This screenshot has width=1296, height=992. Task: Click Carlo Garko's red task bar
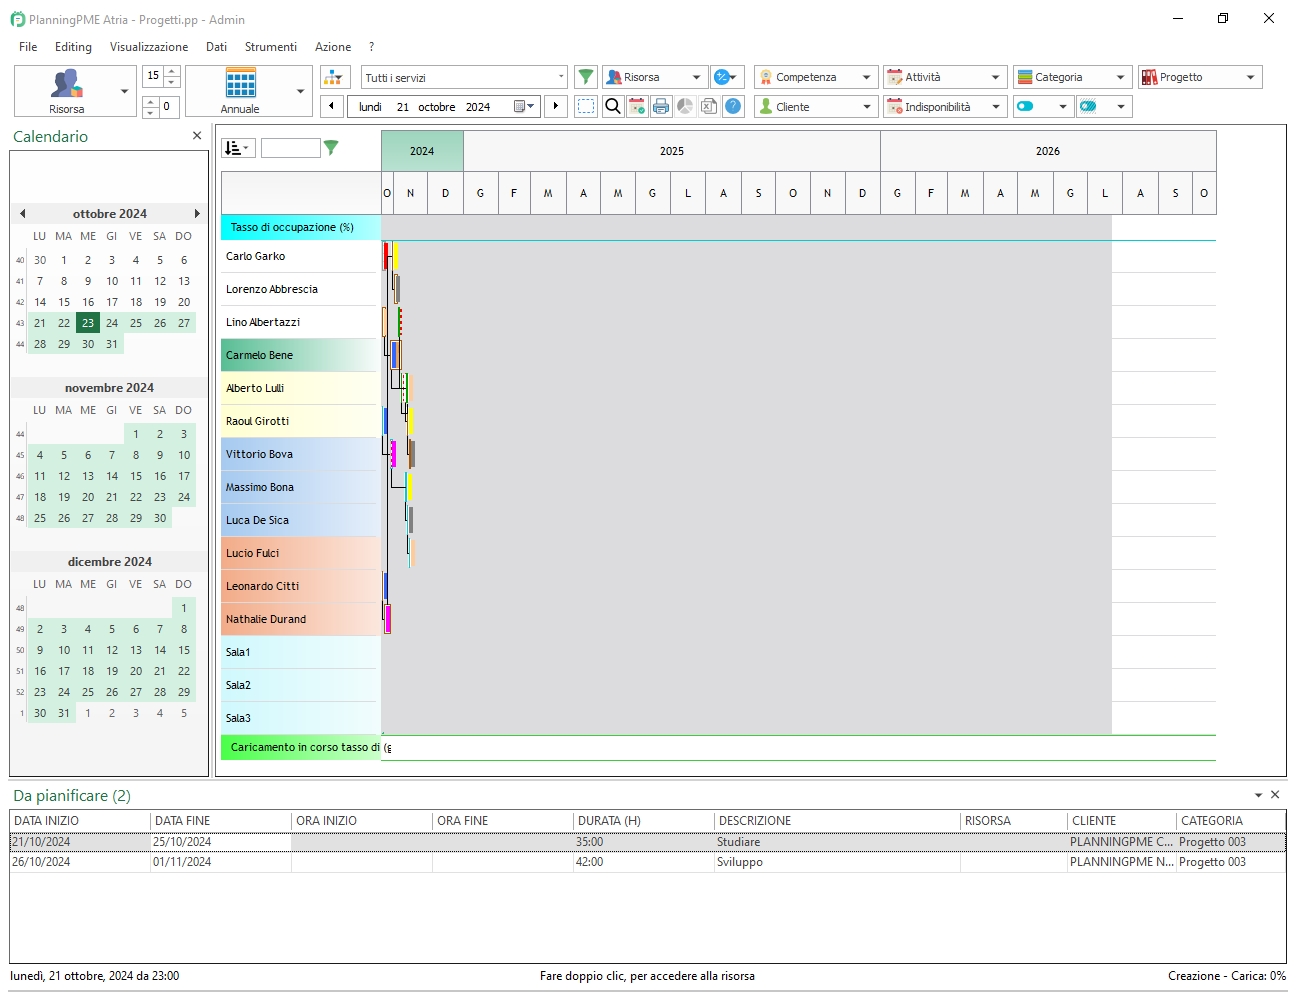point(386,256)
